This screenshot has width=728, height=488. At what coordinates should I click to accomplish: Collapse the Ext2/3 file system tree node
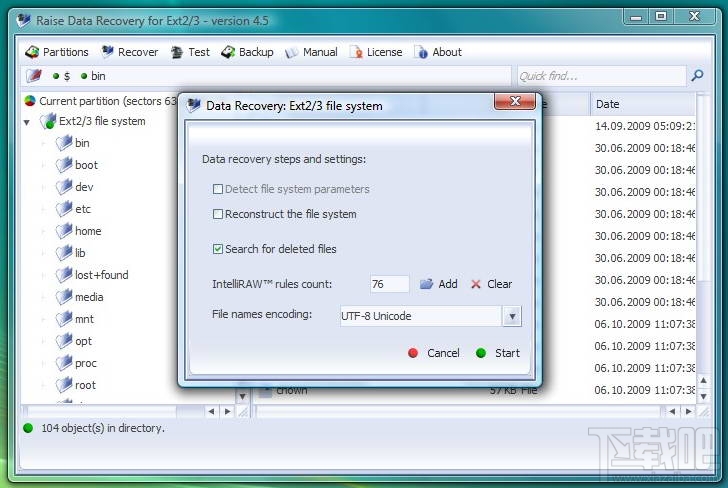tap(27, 122)
